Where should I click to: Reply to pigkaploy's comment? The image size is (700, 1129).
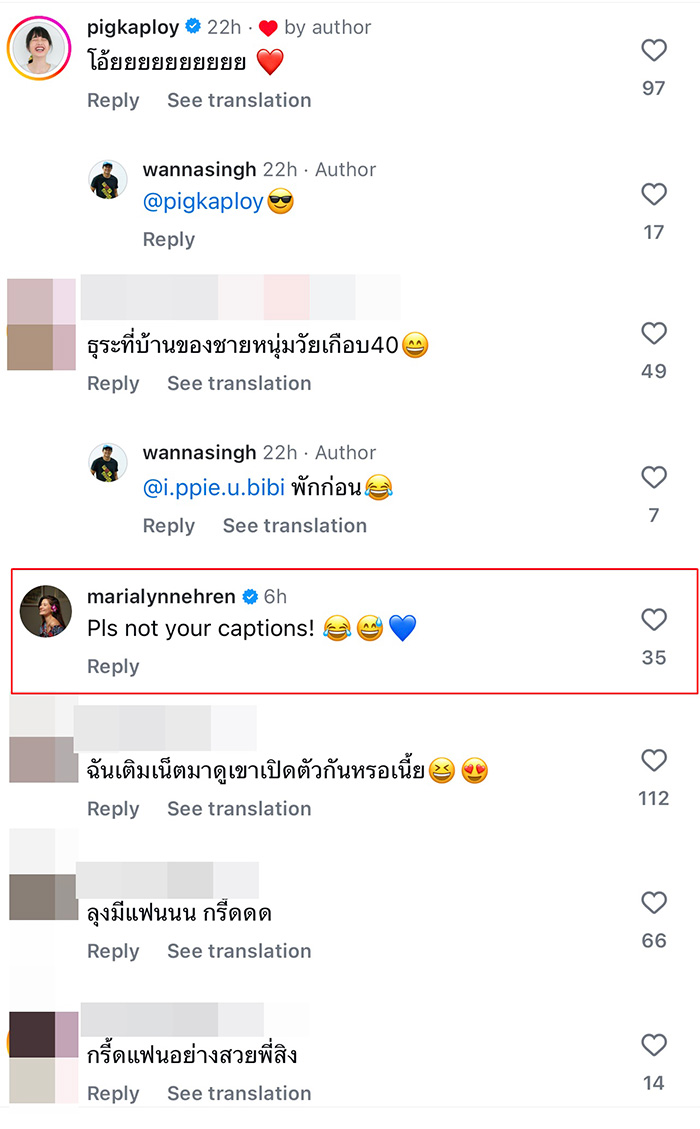tap(112, 100)
